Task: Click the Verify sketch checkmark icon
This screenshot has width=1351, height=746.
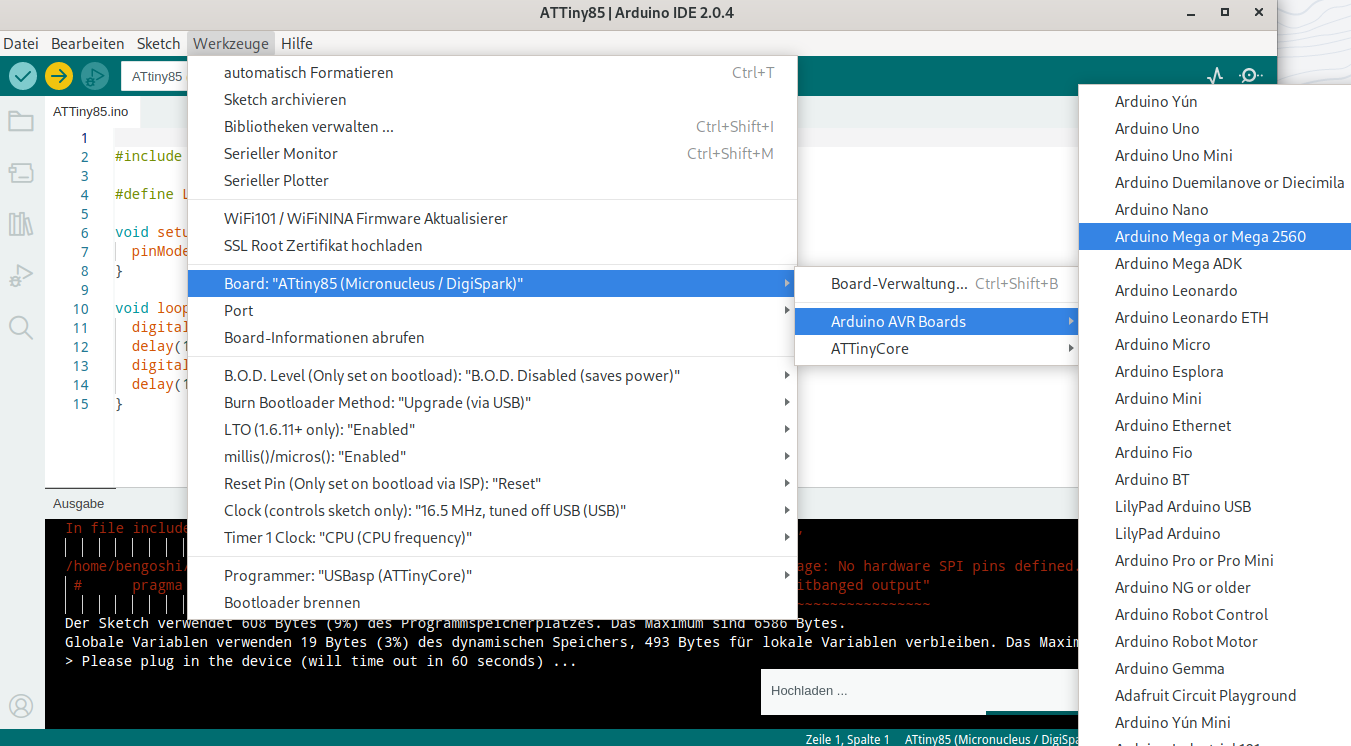Action: click(x=23, y=76)
